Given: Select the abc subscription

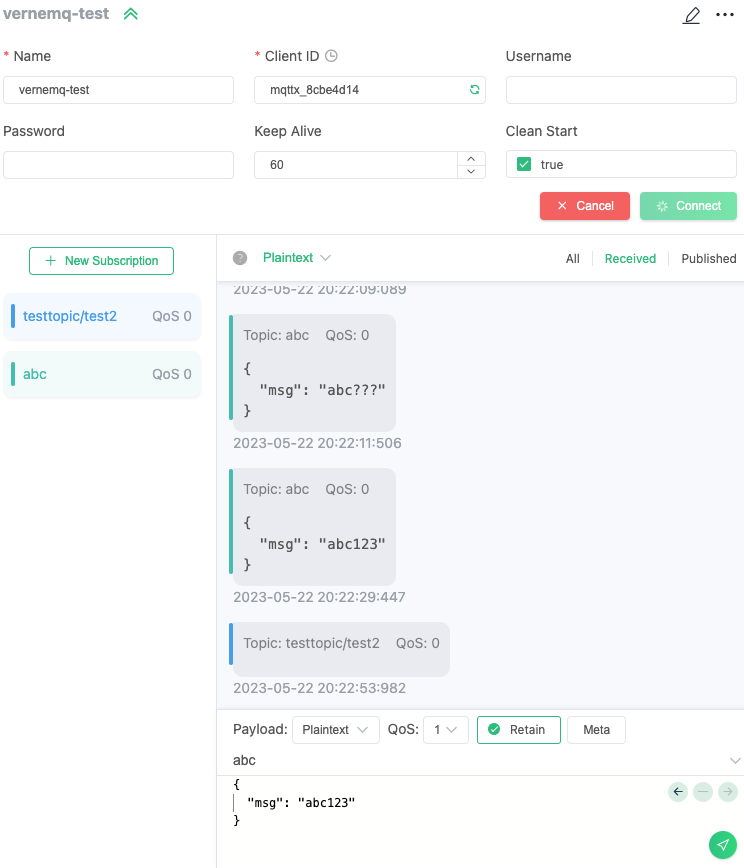Looking at the screenshot, I should pos(102,374).
